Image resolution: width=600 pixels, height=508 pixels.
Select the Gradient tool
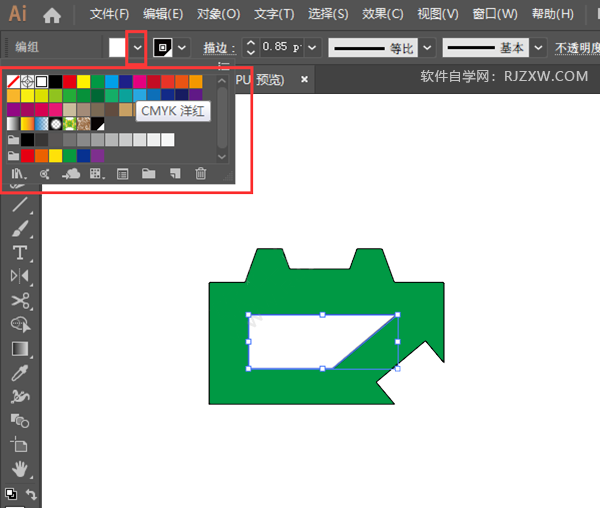click(x=20, y=349)
